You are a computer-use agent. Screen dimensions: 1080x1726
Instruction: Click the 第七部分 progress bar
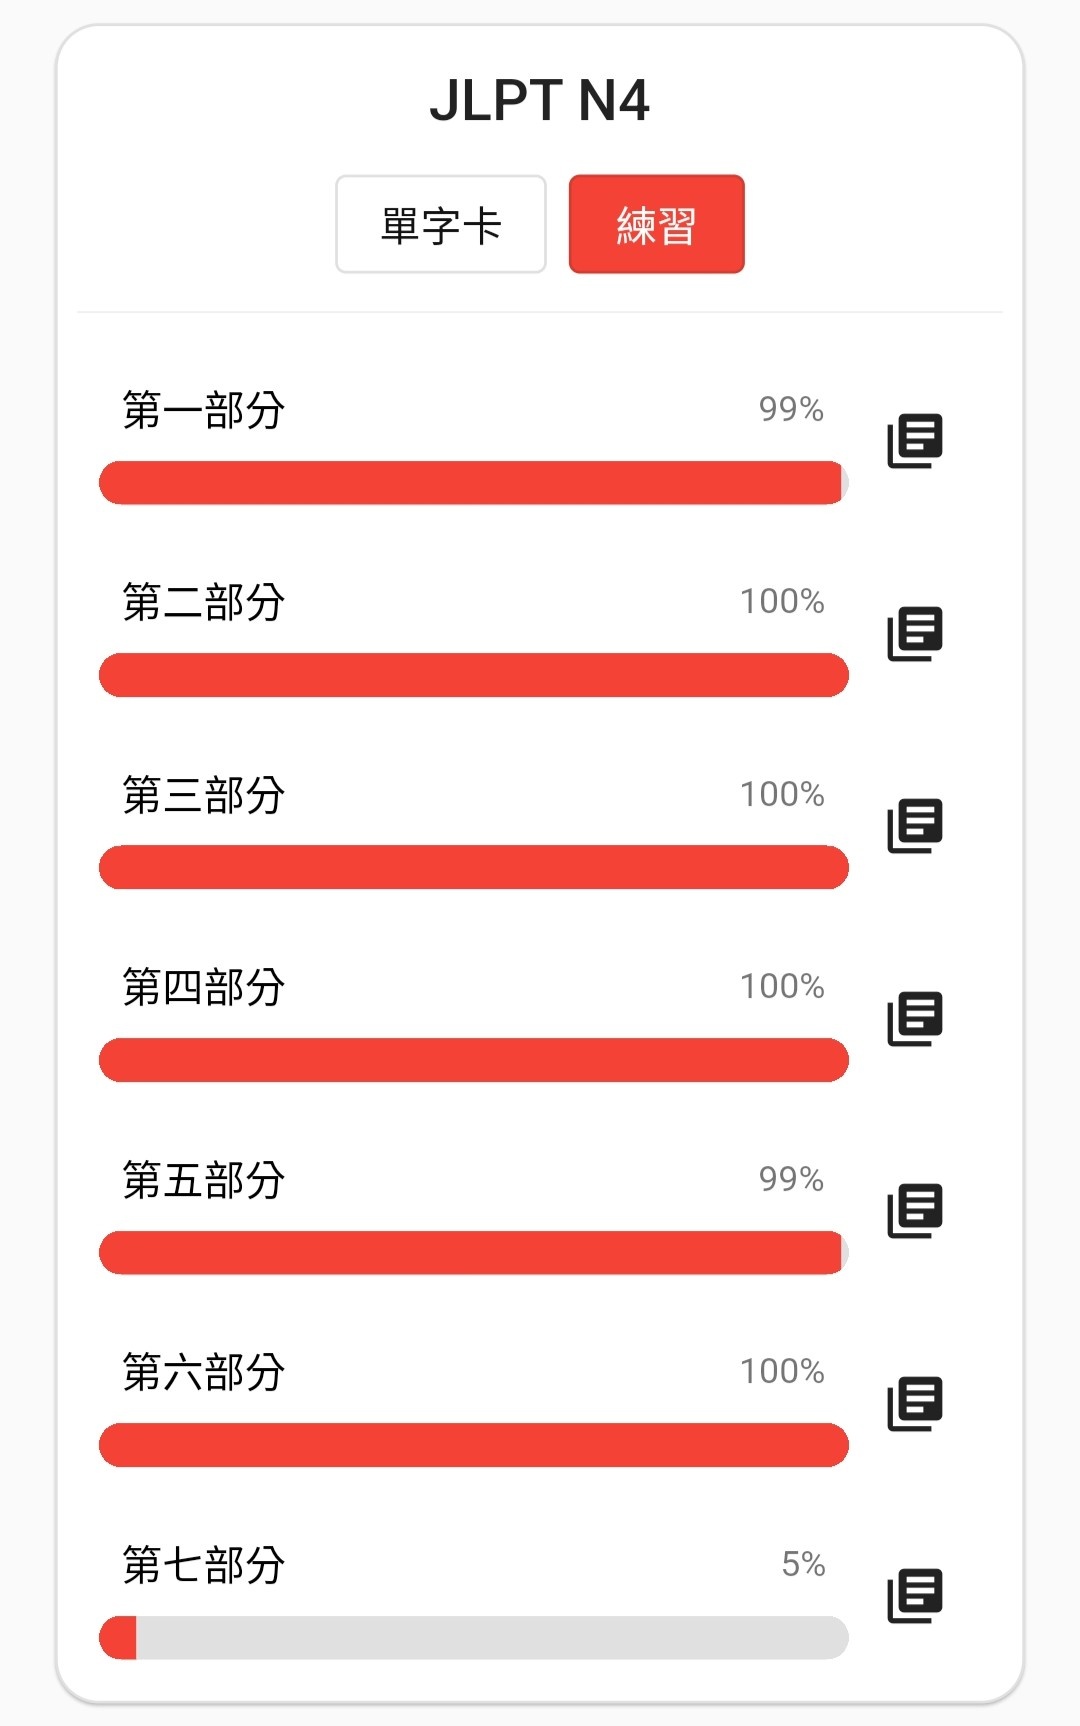pyautogui.click(x=474, y=1638)
